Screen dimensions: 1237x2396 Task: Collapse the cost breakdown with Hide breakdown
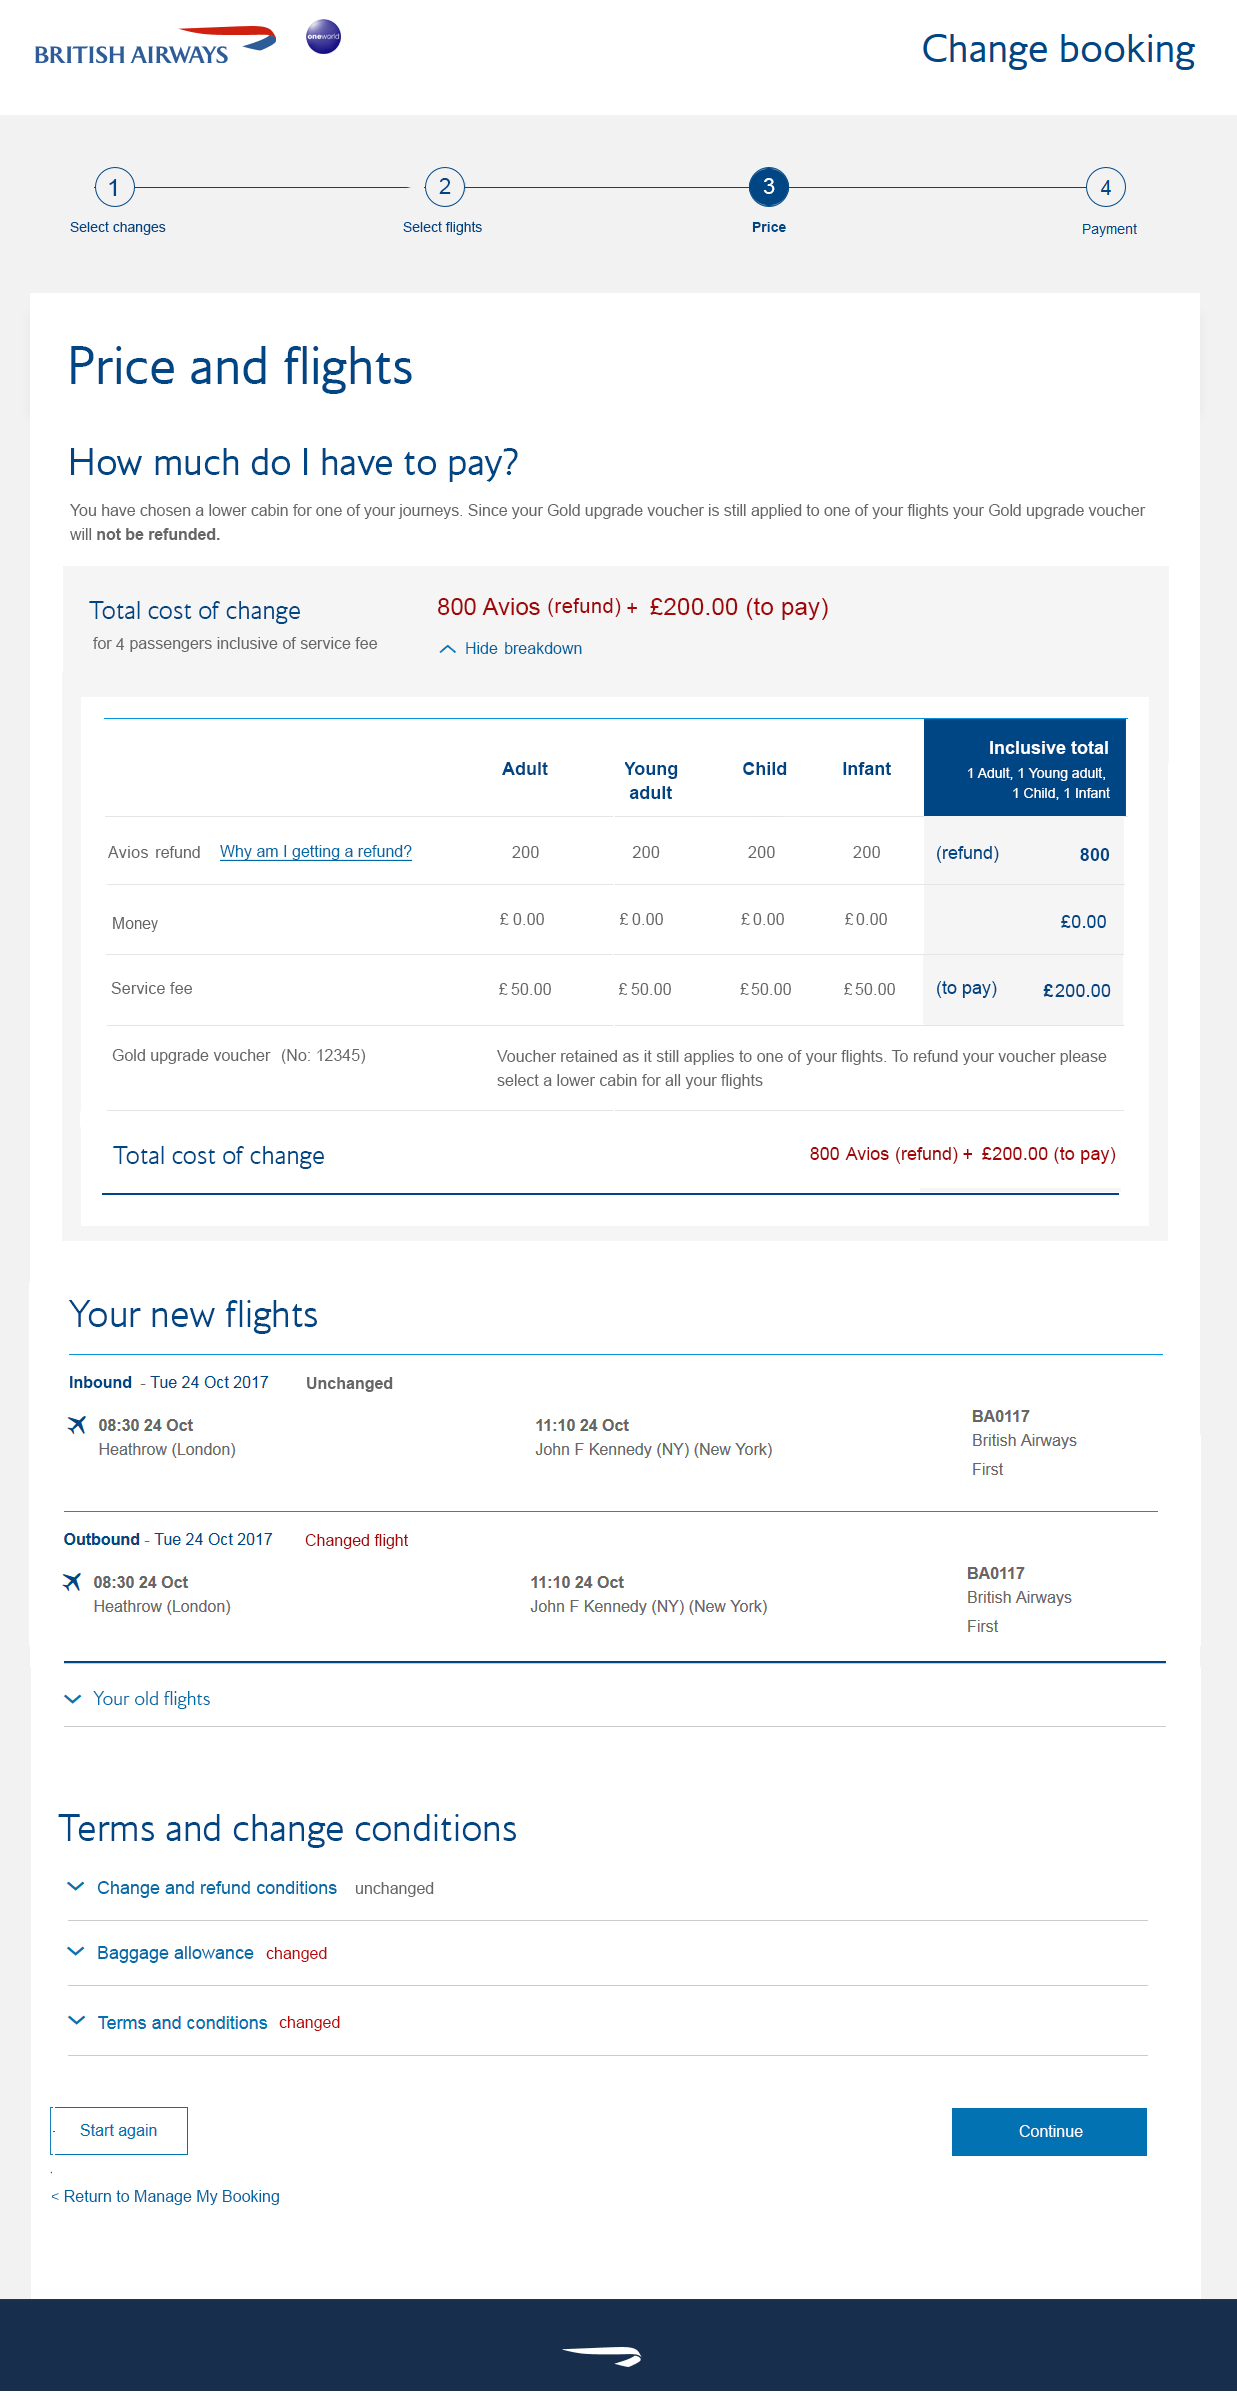[510, 649]
